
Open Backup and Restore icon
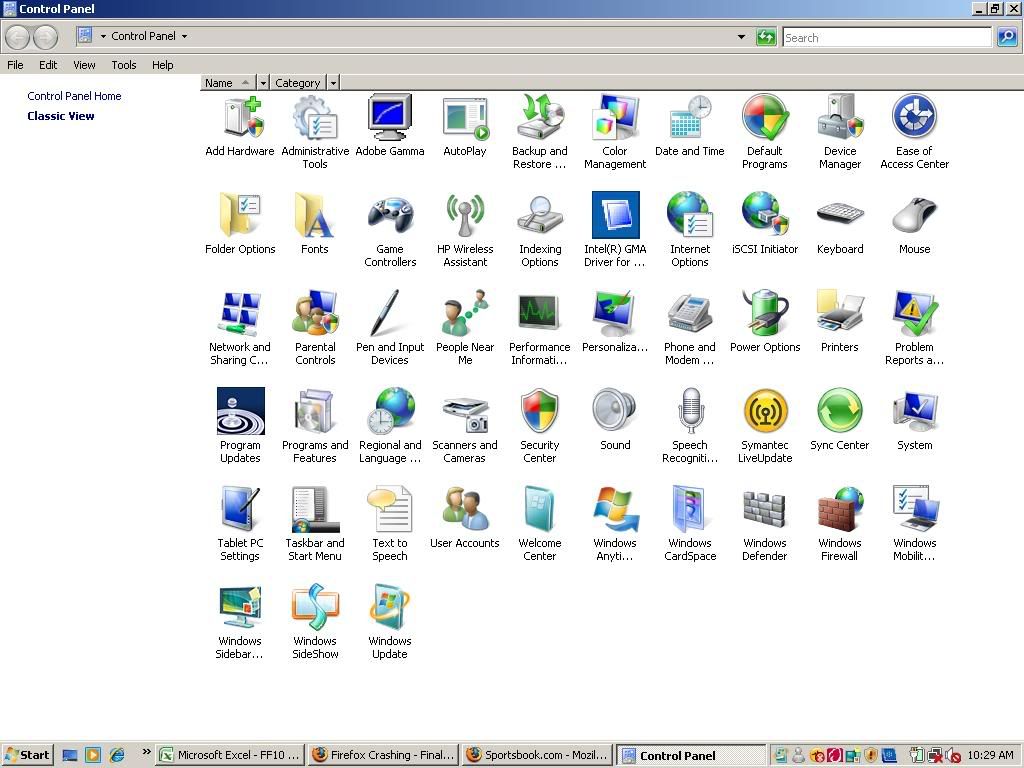[x=540, y=118]
